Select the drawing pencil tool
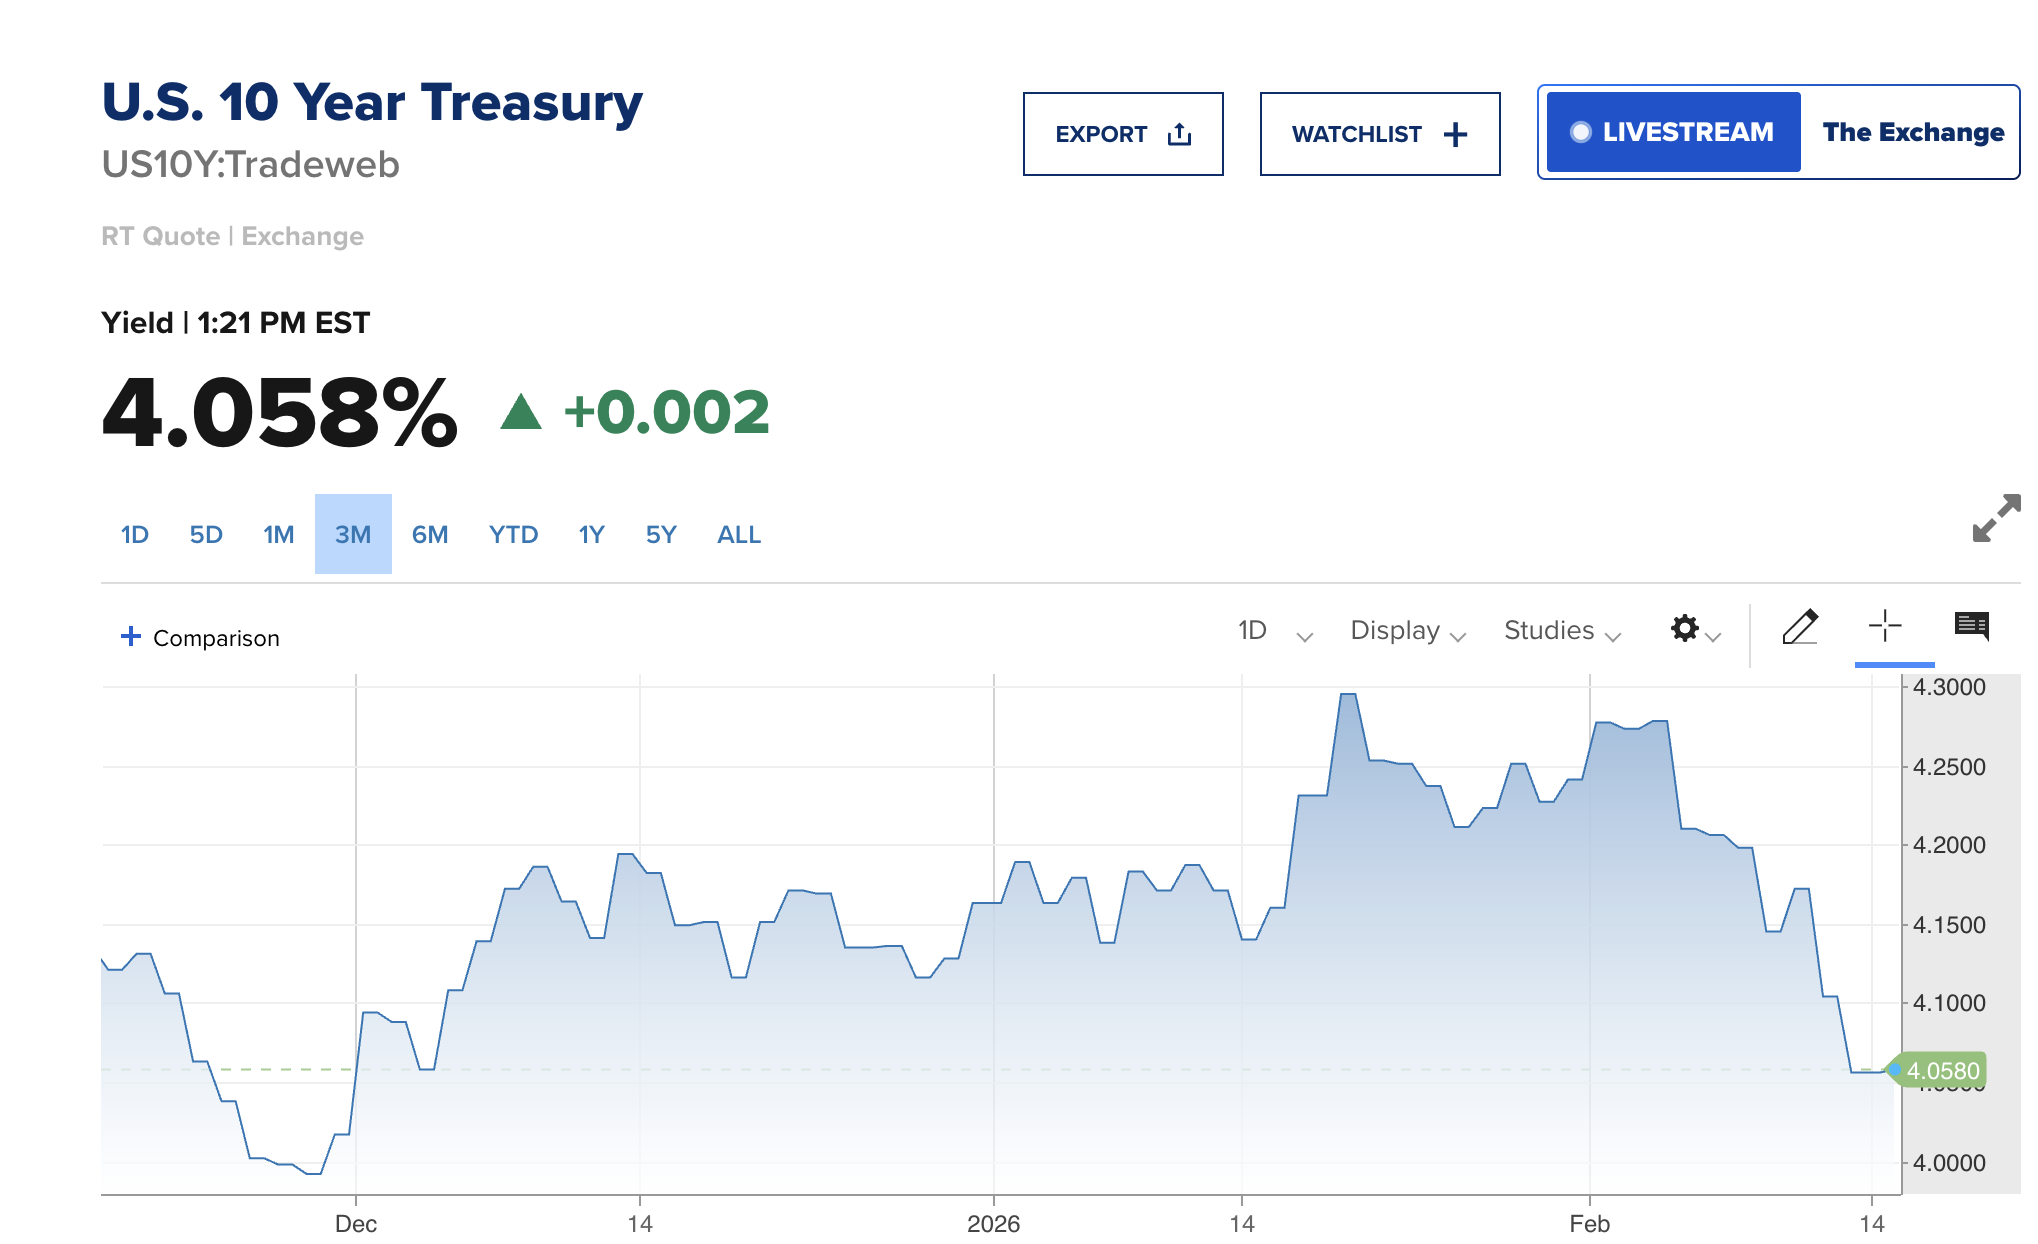2038x1244 pixels. click(x=1801, y=627)
